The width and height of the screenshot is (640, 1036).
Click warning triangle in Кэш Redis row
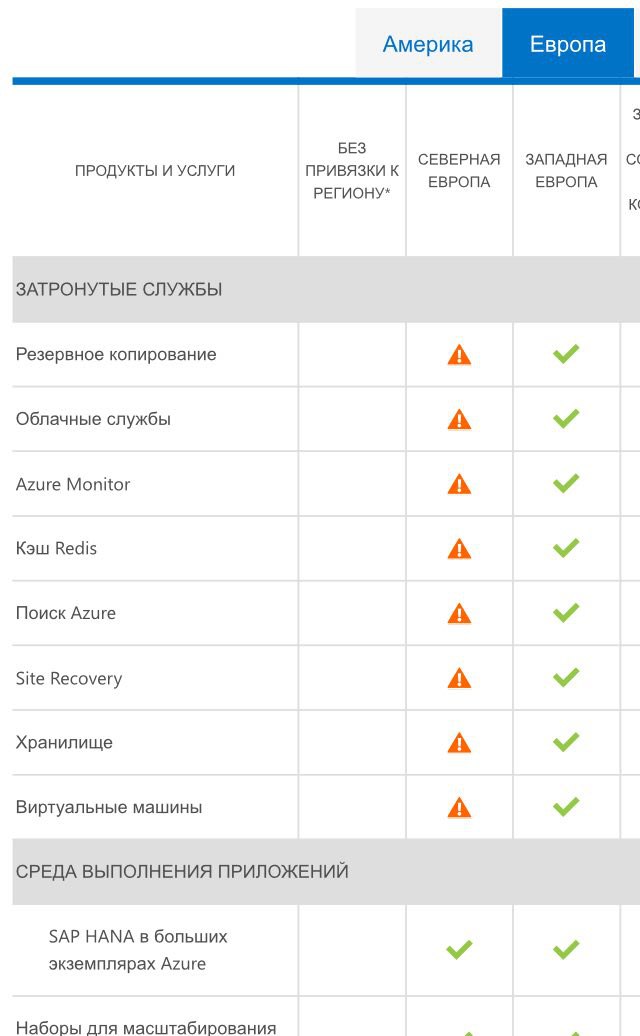pos(459,549)
